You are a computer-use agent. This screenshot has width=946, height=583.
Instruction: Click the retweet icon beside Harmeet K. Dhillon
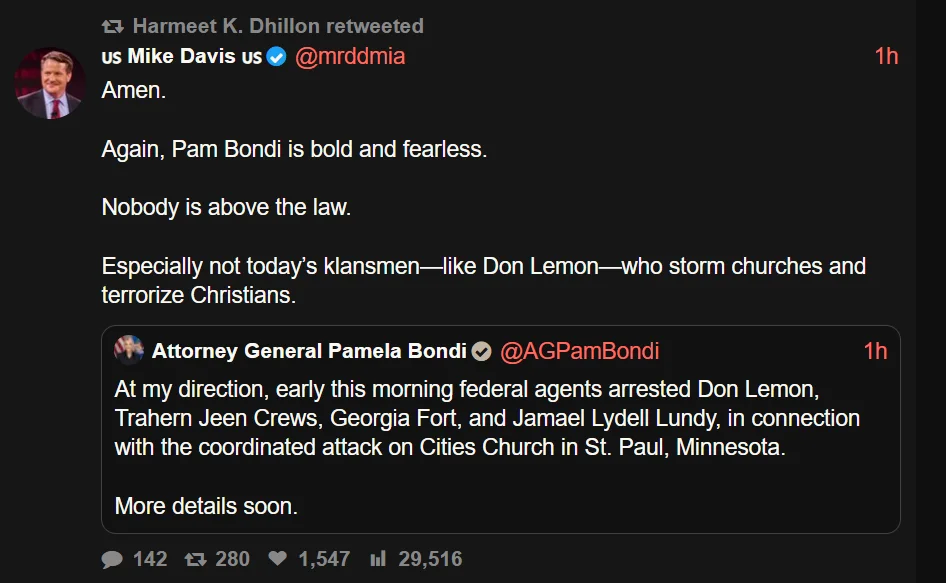pos(114,26)
